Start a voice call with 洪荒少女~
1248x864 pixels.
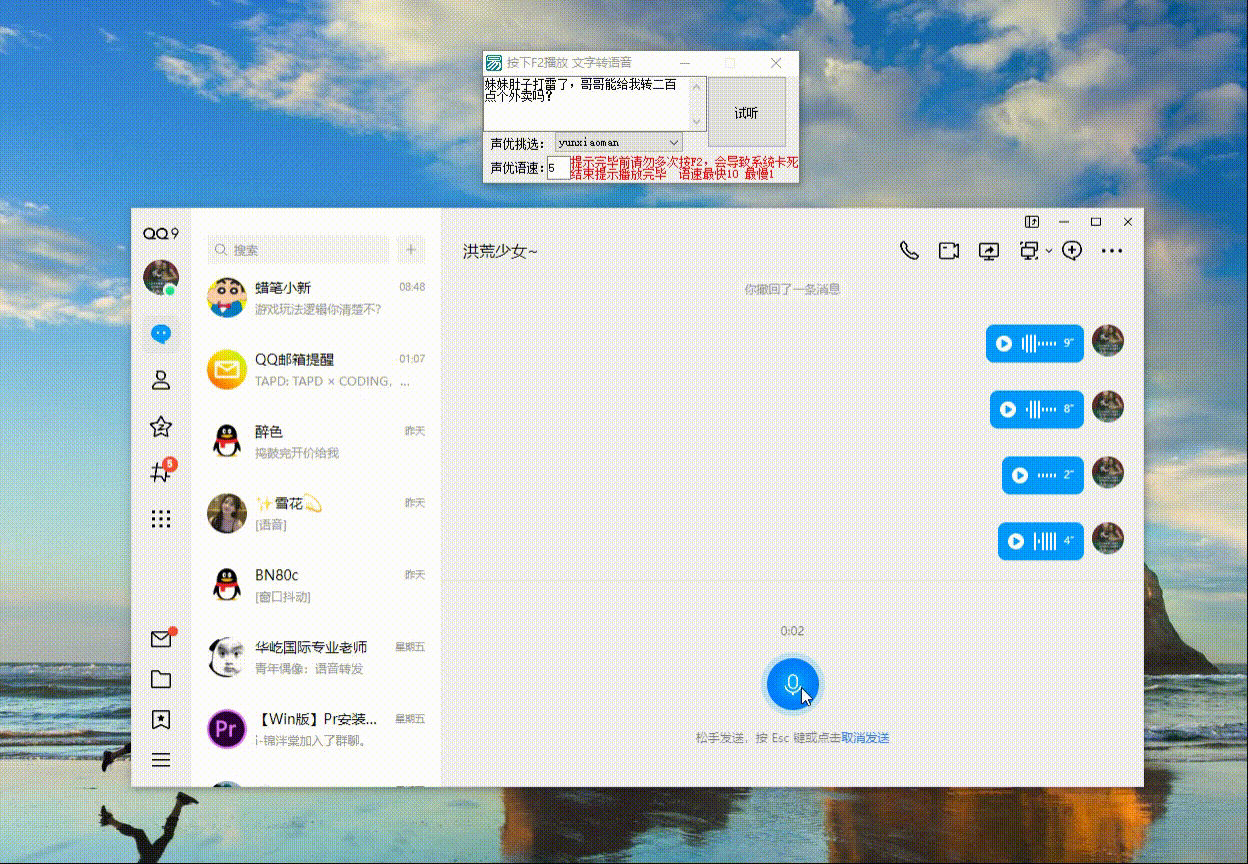pos(909,251)
